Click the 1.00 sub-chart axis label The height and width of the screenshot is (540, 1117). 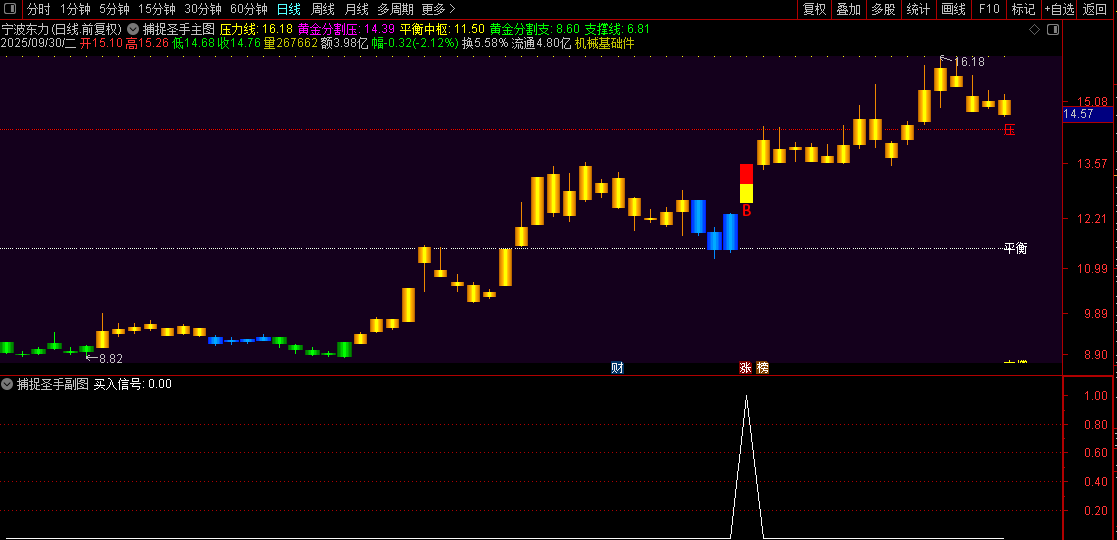pyautogui.click(x=1096, y=396)
